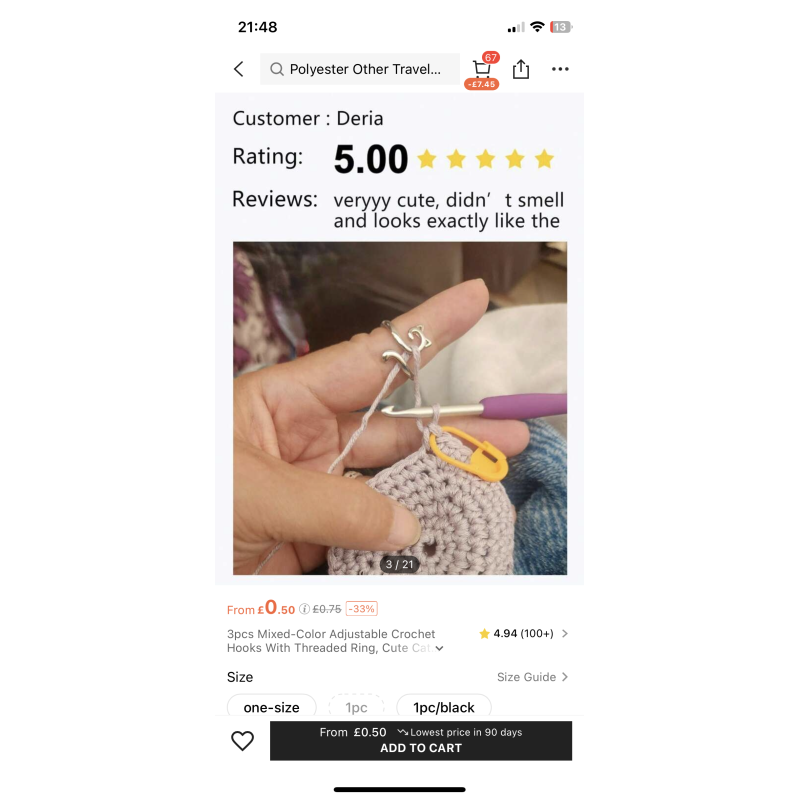This screenshot has height=800, width=800.
Task: Tap the -33% discount tag
Action: [x=361, y=609]
